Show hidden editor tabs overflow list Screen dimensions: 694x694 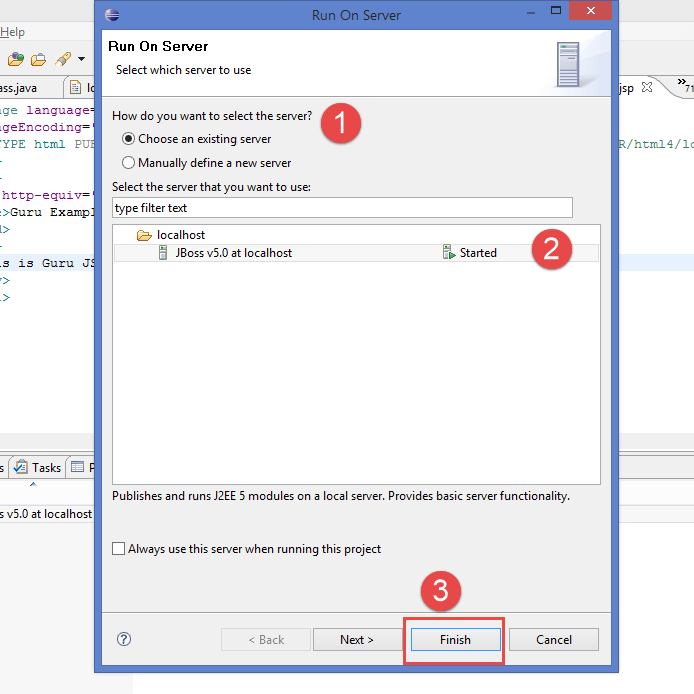[x=686, y=88]
